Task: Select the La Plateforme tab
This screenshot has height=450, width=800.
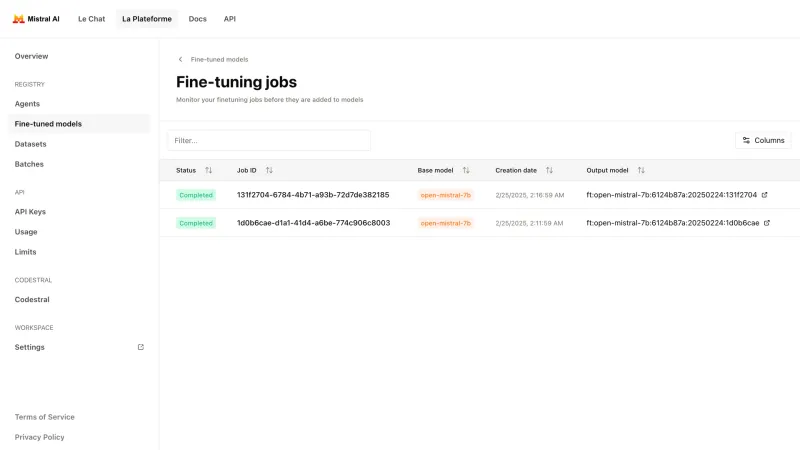Action: (x=147, y=19)
